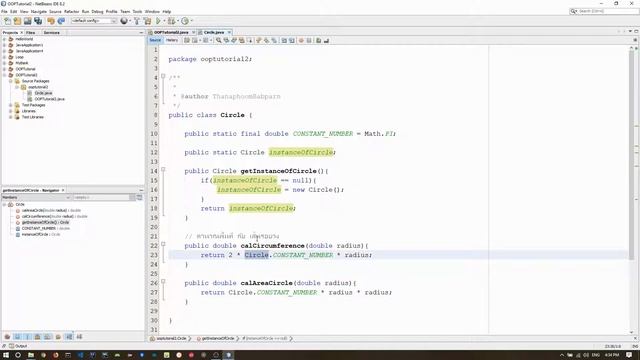Screen dimensions: 640x360
Task: Click the editor vertical scrollbar
Action: pyautogui.click(x=632, y=155)
